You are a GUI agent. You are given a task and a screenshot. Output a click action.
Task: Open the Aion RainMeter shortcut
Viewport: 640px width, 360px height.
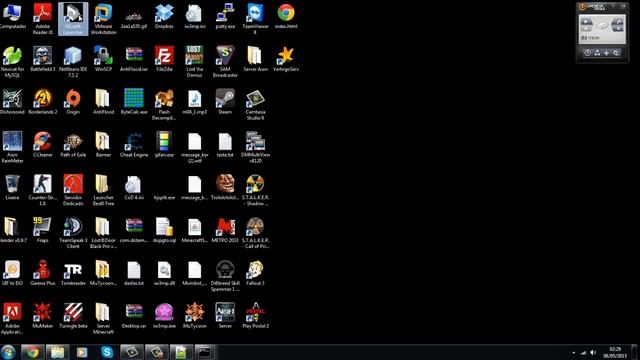click(x=12, y=147)
